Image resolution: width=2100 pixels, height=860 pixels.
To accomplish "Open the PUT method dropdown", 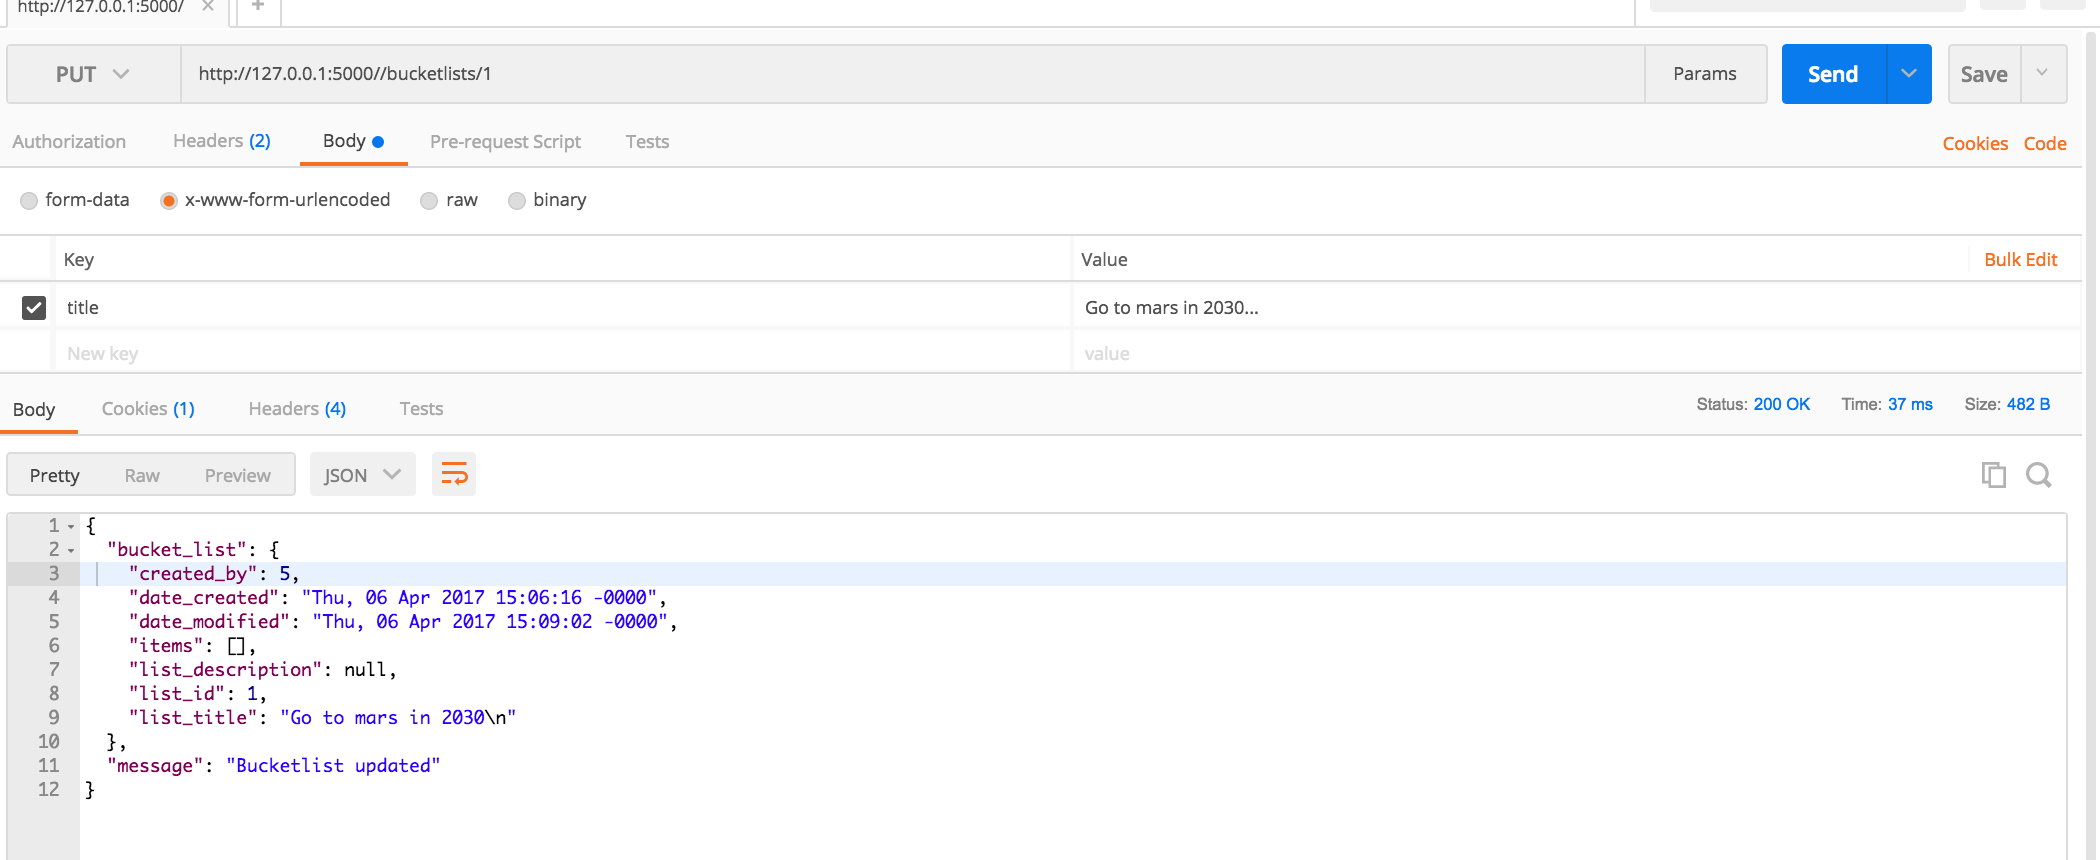I will click(93, 74).
